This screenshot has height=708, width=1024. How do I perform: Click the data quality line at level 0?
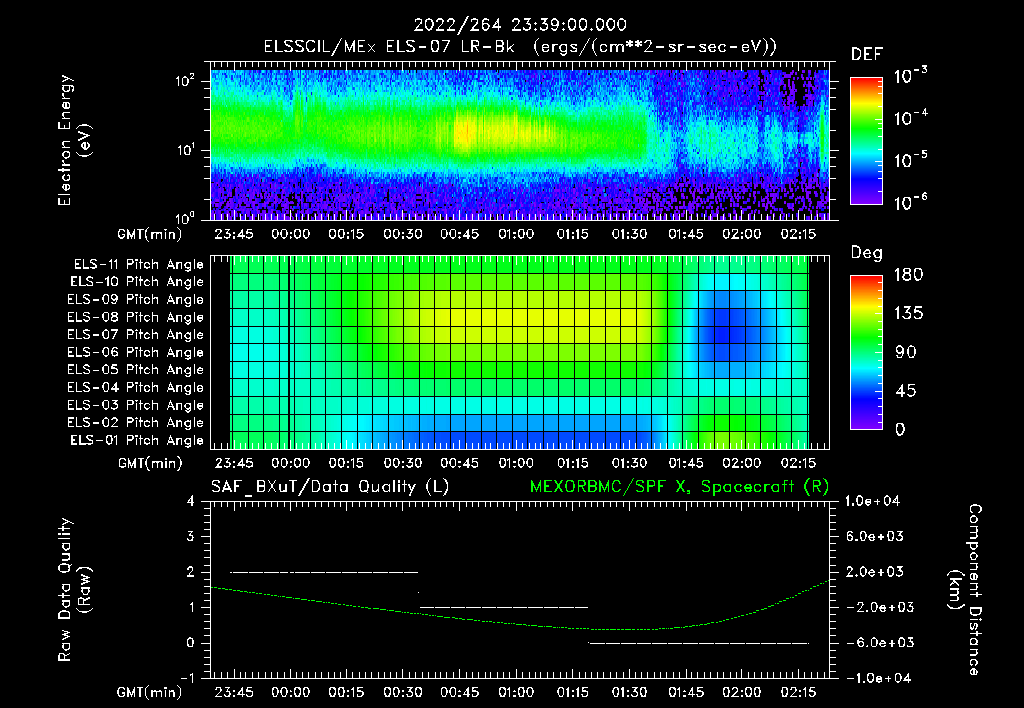point(699,643)
